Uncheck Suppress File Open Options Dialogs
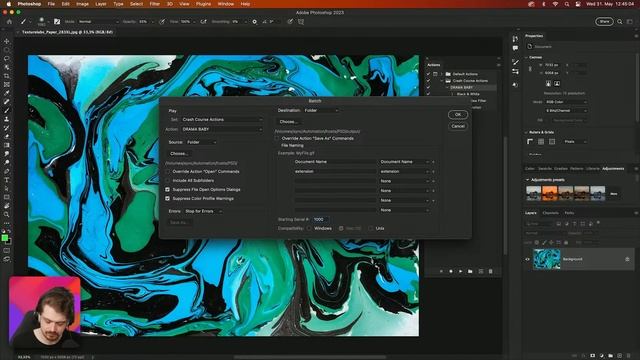This screenshot has width=640, height=360. (x=167, y=189)
